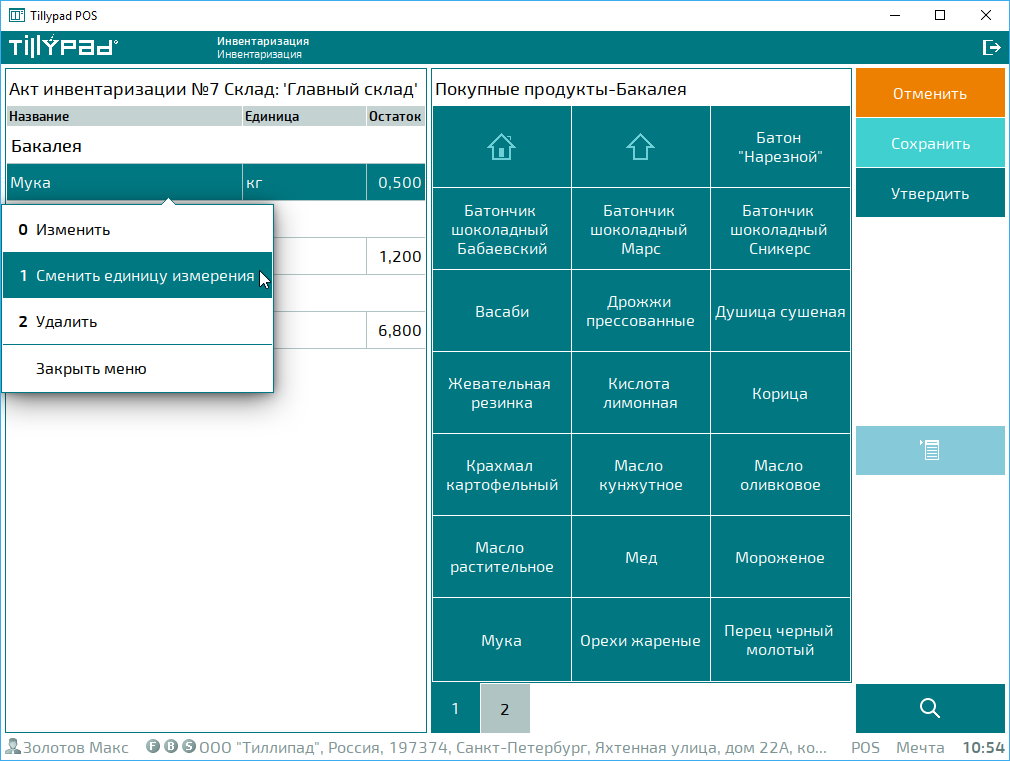Sort by 'Остаток' column header
The image size is (1010, 761).
395,117
